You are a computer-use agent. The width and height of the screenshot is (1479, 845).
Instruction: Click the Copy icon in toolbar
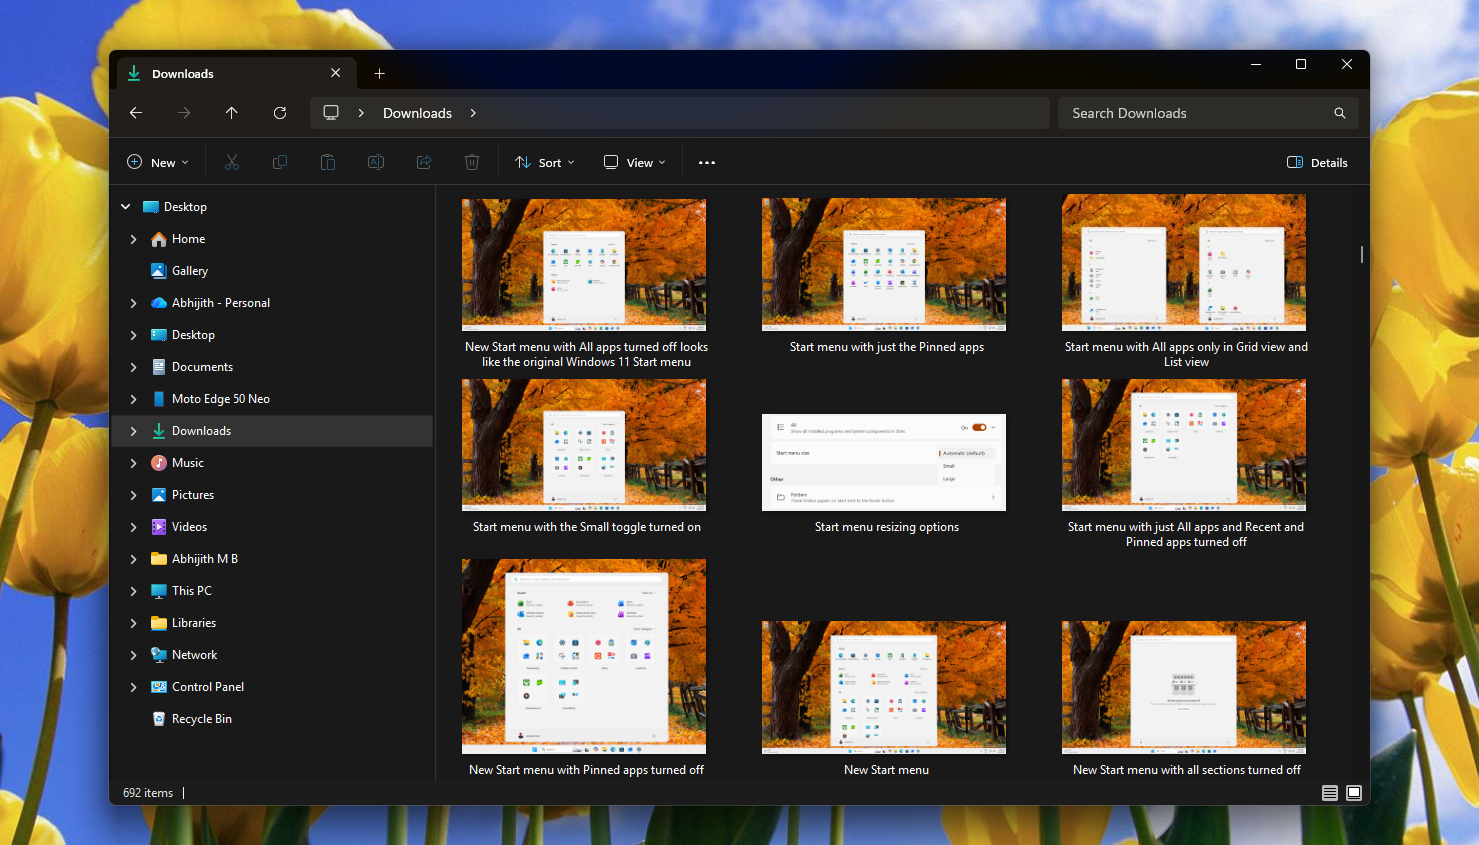[x=280, y=162]
